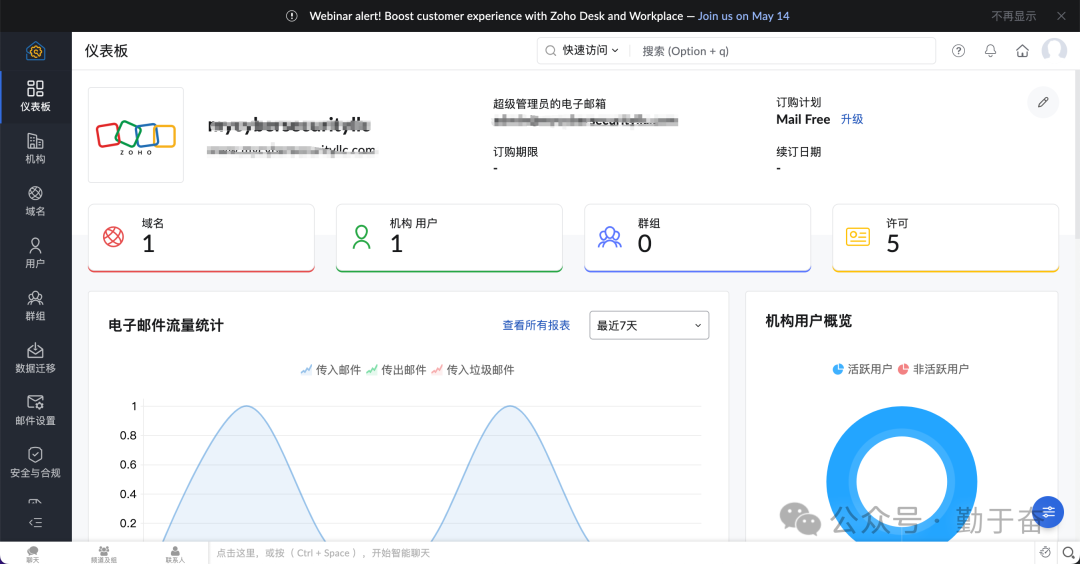Switch to the 聊天 chat tab
1080x564 pixels.
tap(33, 553)
